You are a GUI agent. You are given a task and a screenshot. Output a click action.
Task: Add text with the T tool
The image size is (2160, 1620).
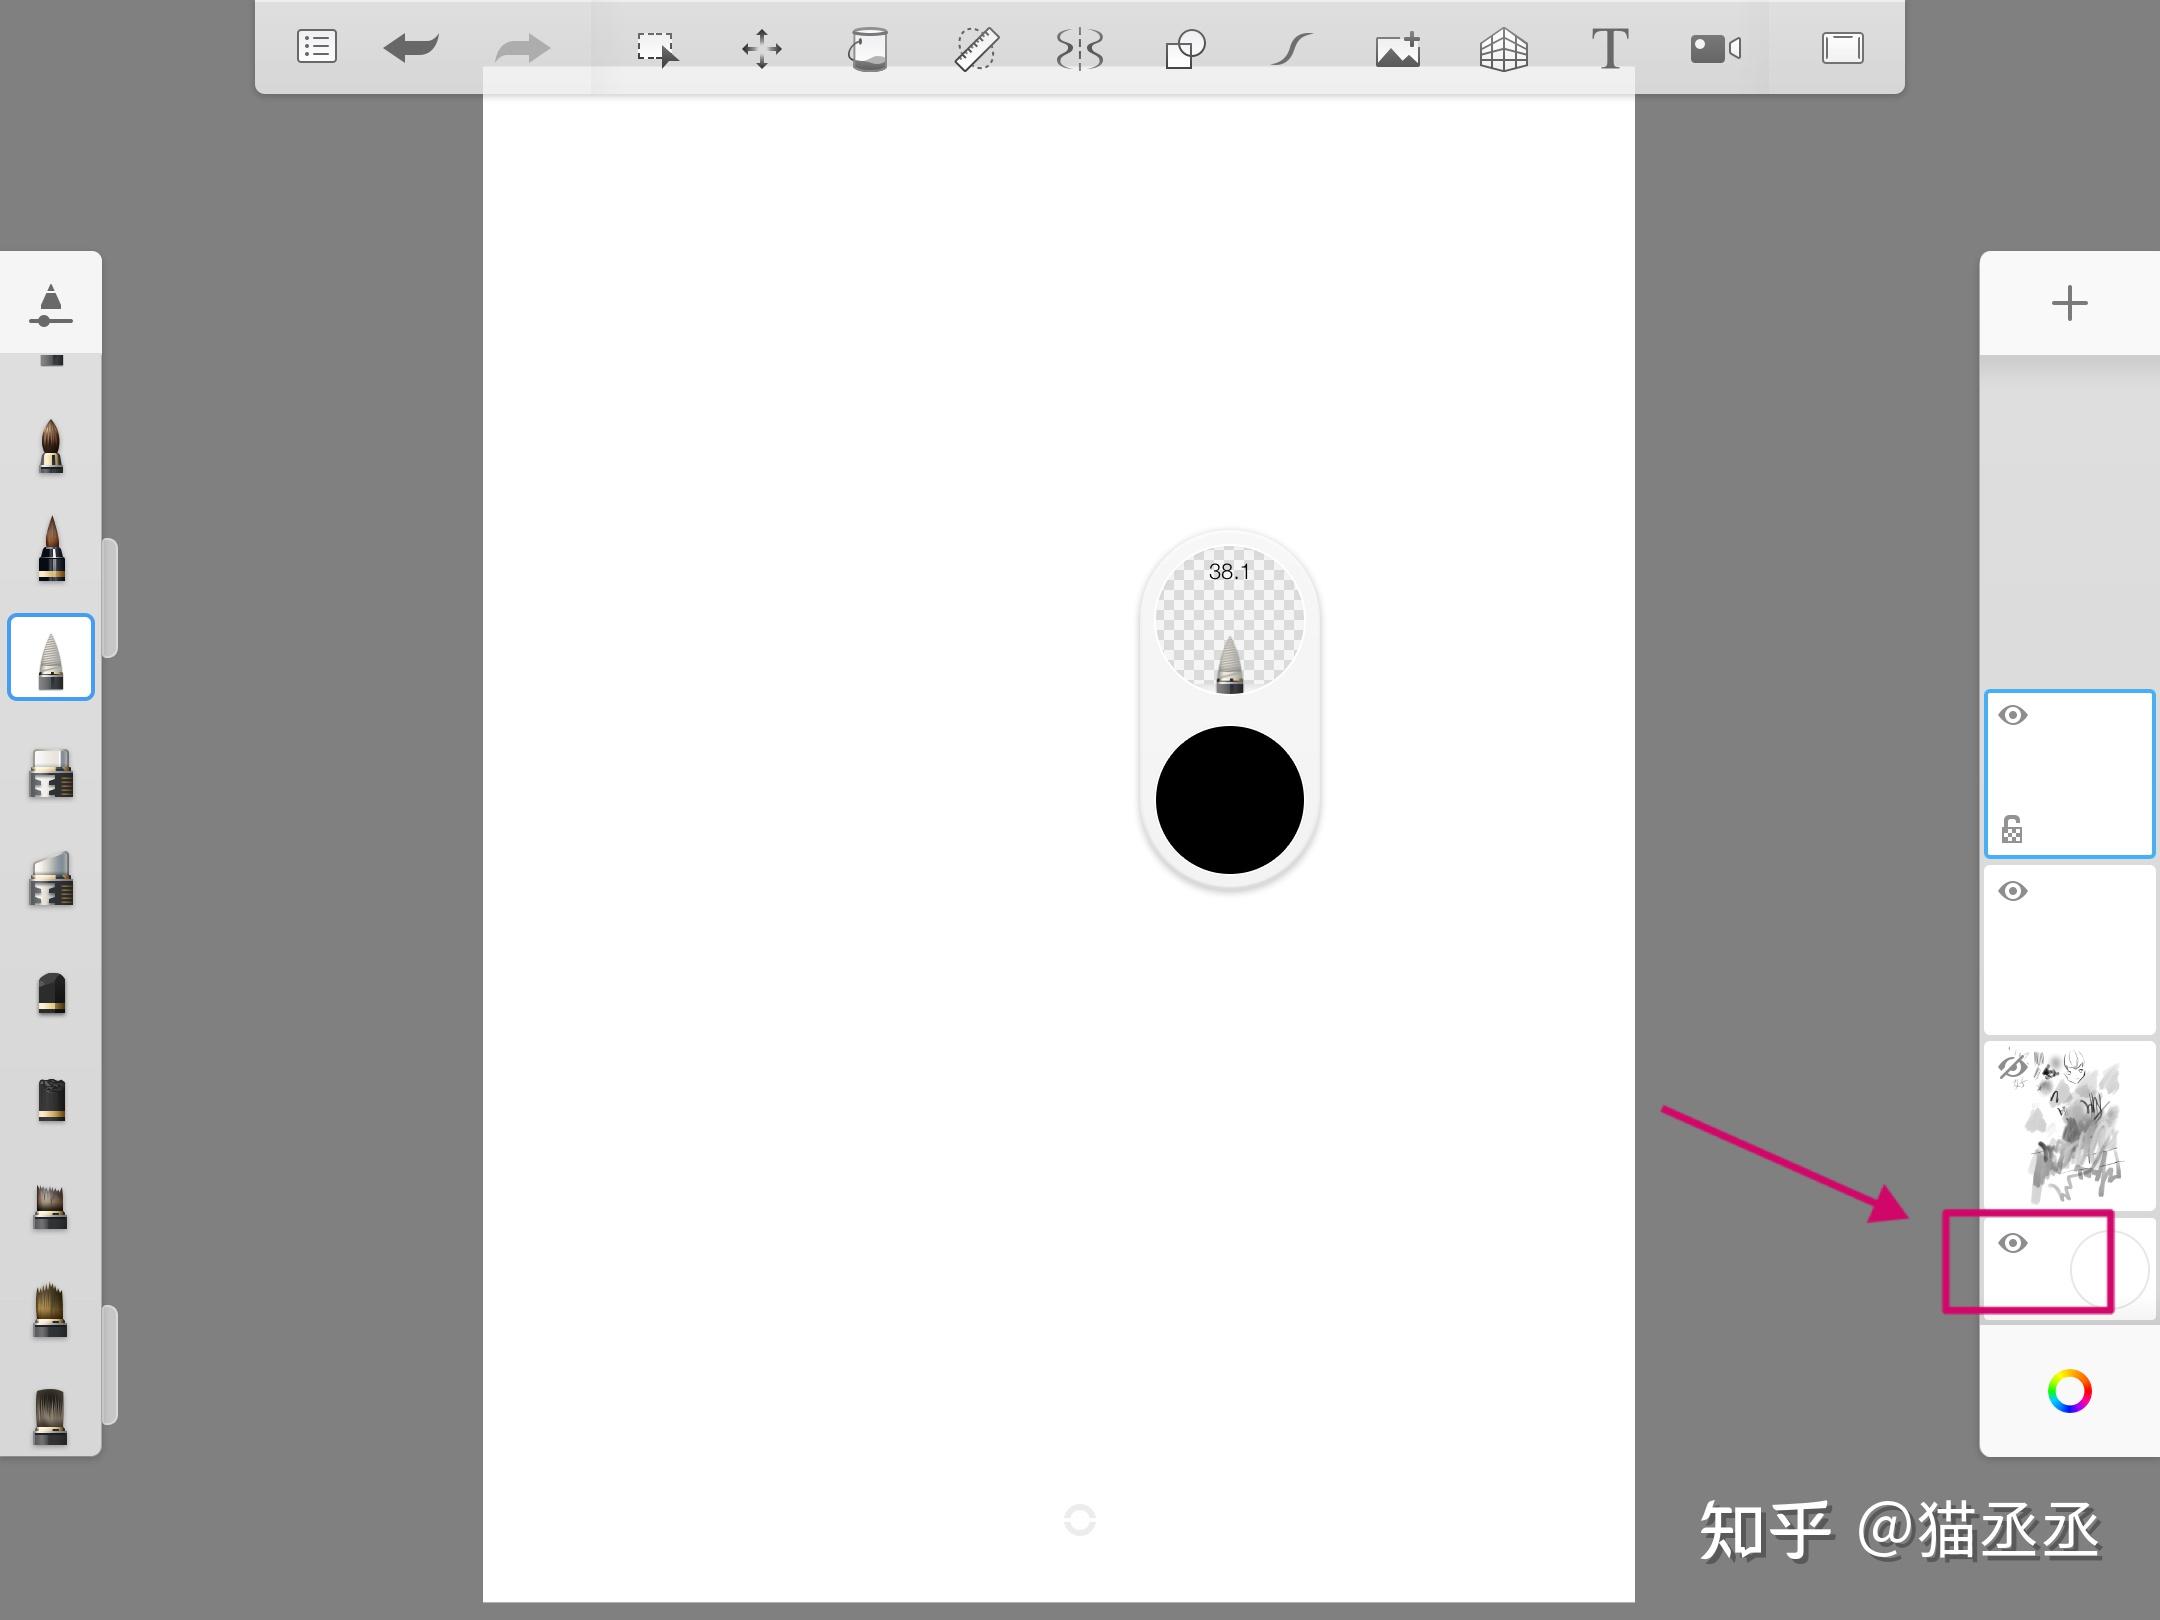click(x=1610, y=48)
